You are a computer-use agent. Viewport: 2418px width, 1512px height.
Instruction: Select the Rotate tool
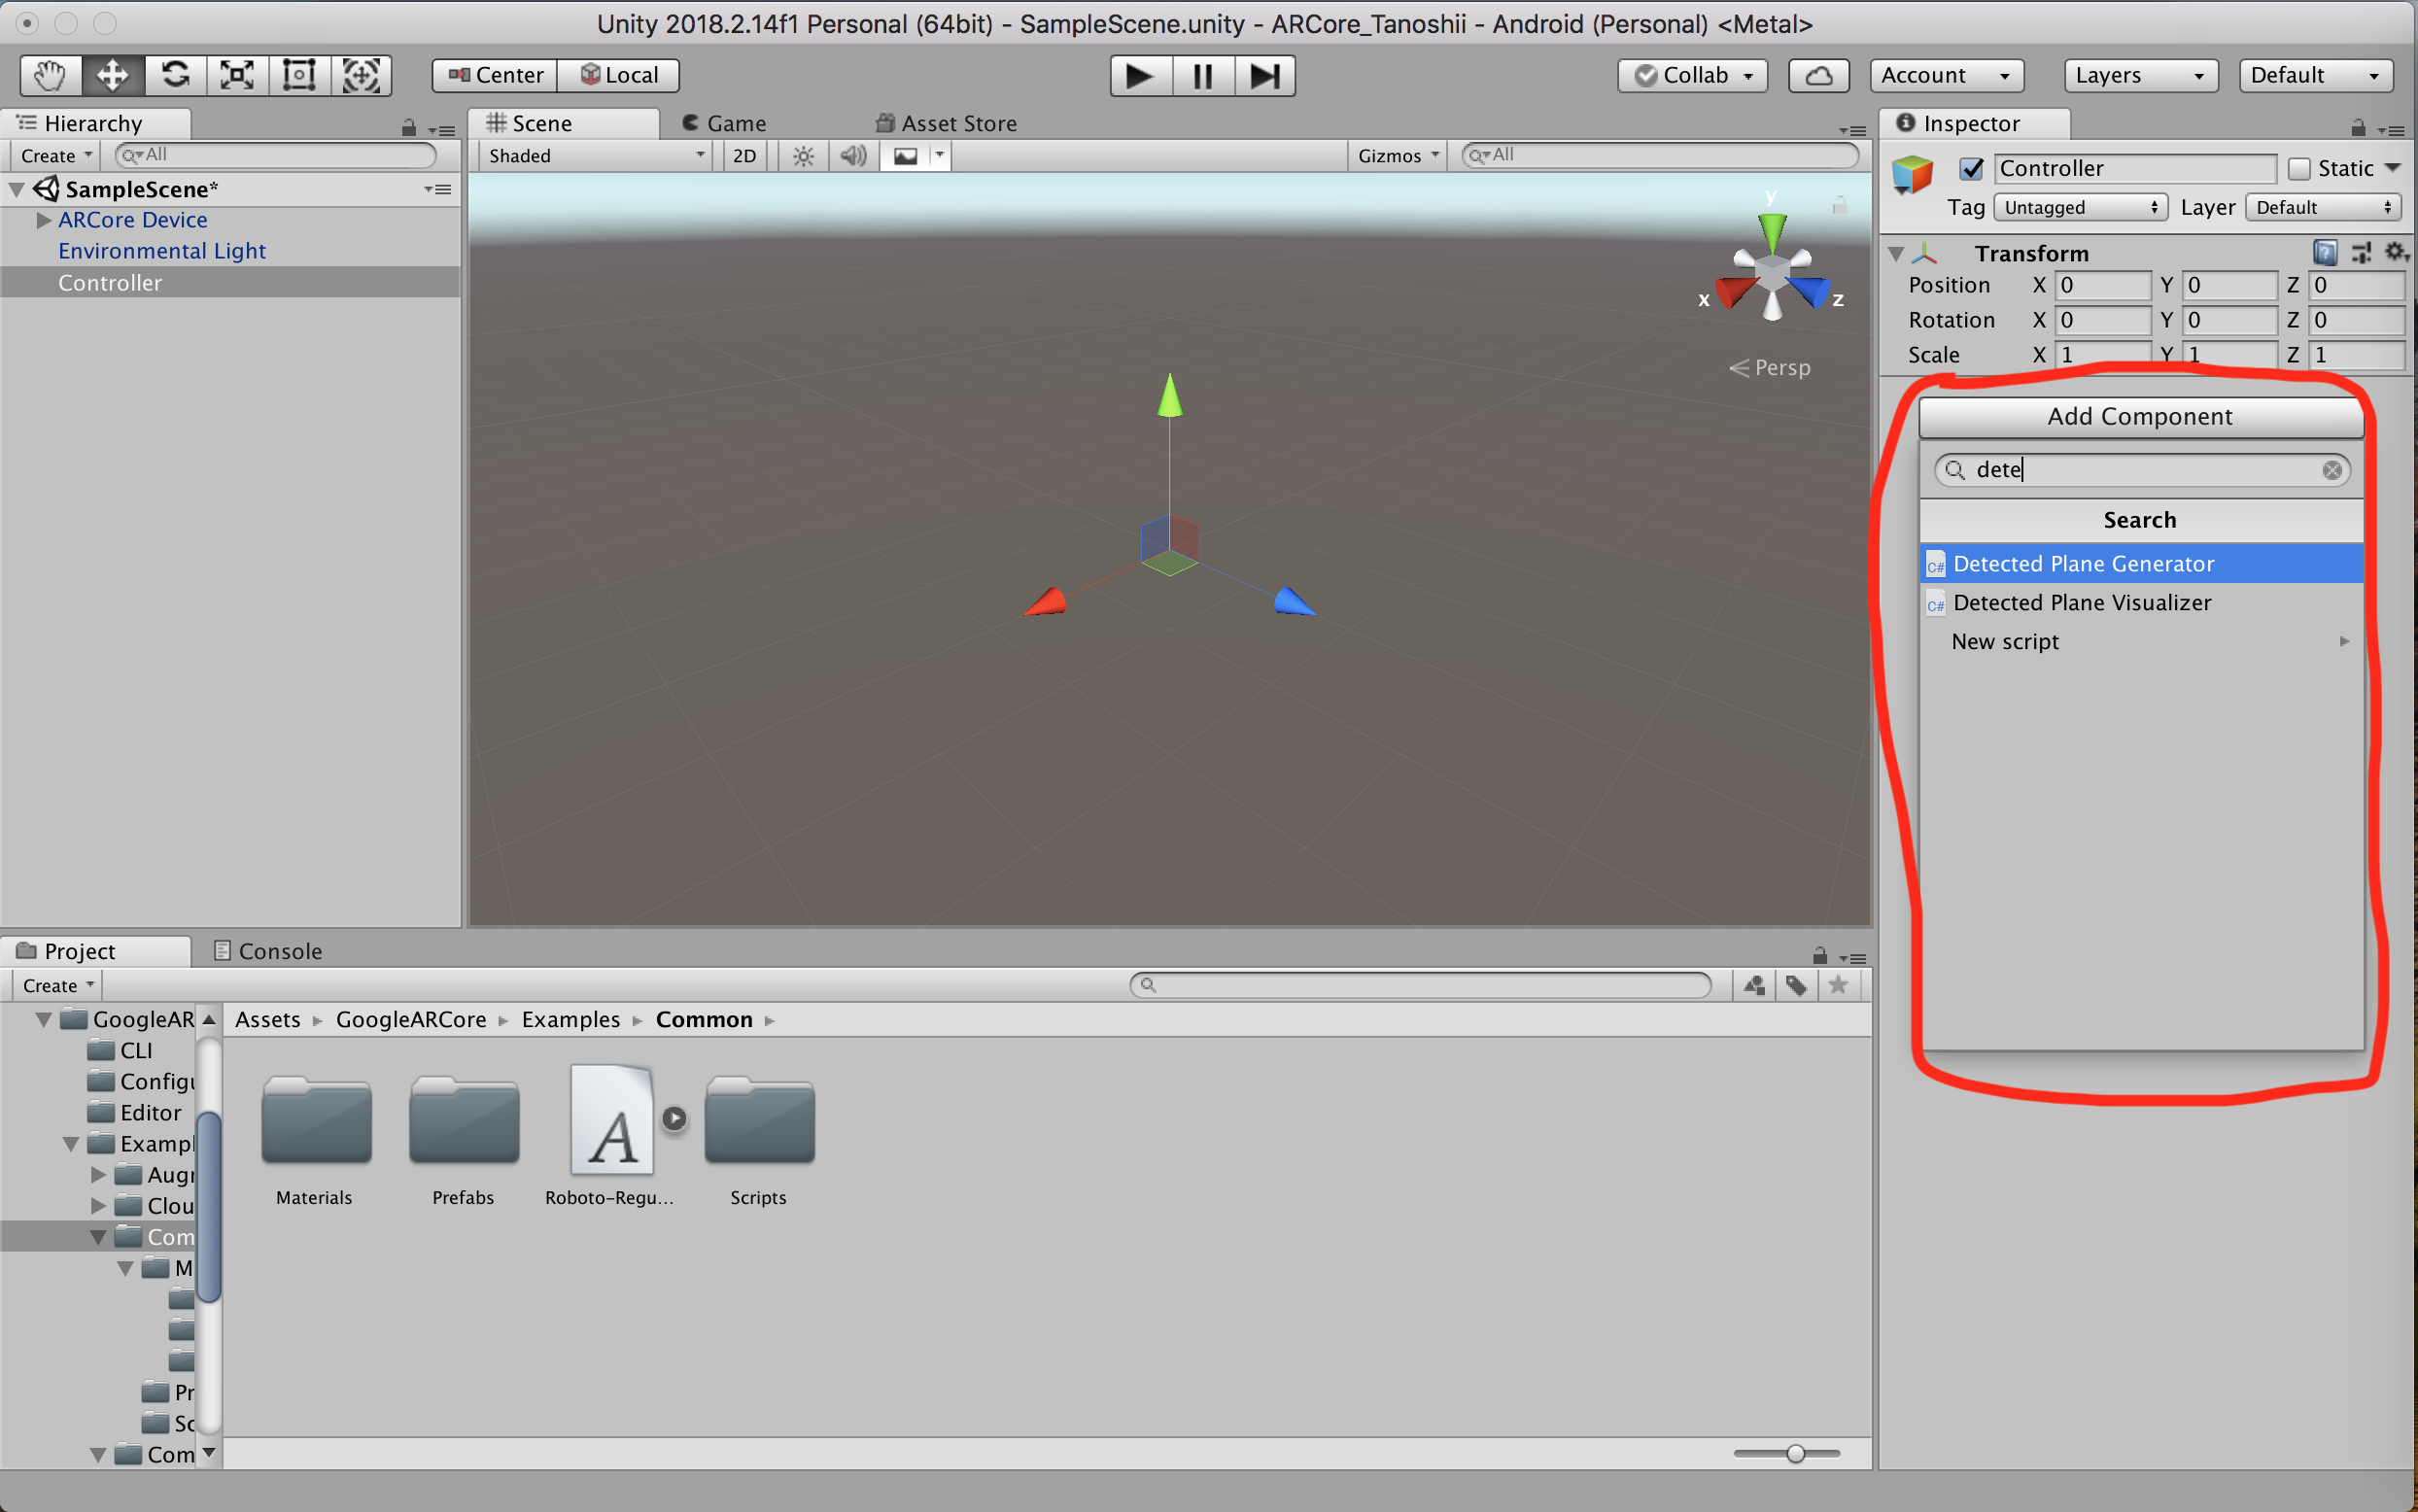coord(175,75)
